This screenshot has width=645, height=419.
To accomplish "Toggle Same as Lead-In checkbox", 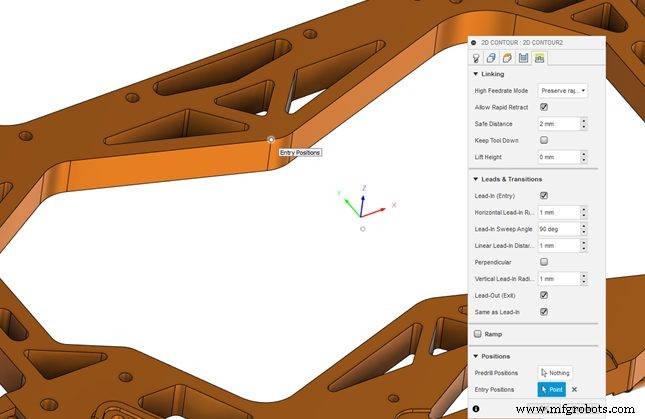I will tap(544, 312).
